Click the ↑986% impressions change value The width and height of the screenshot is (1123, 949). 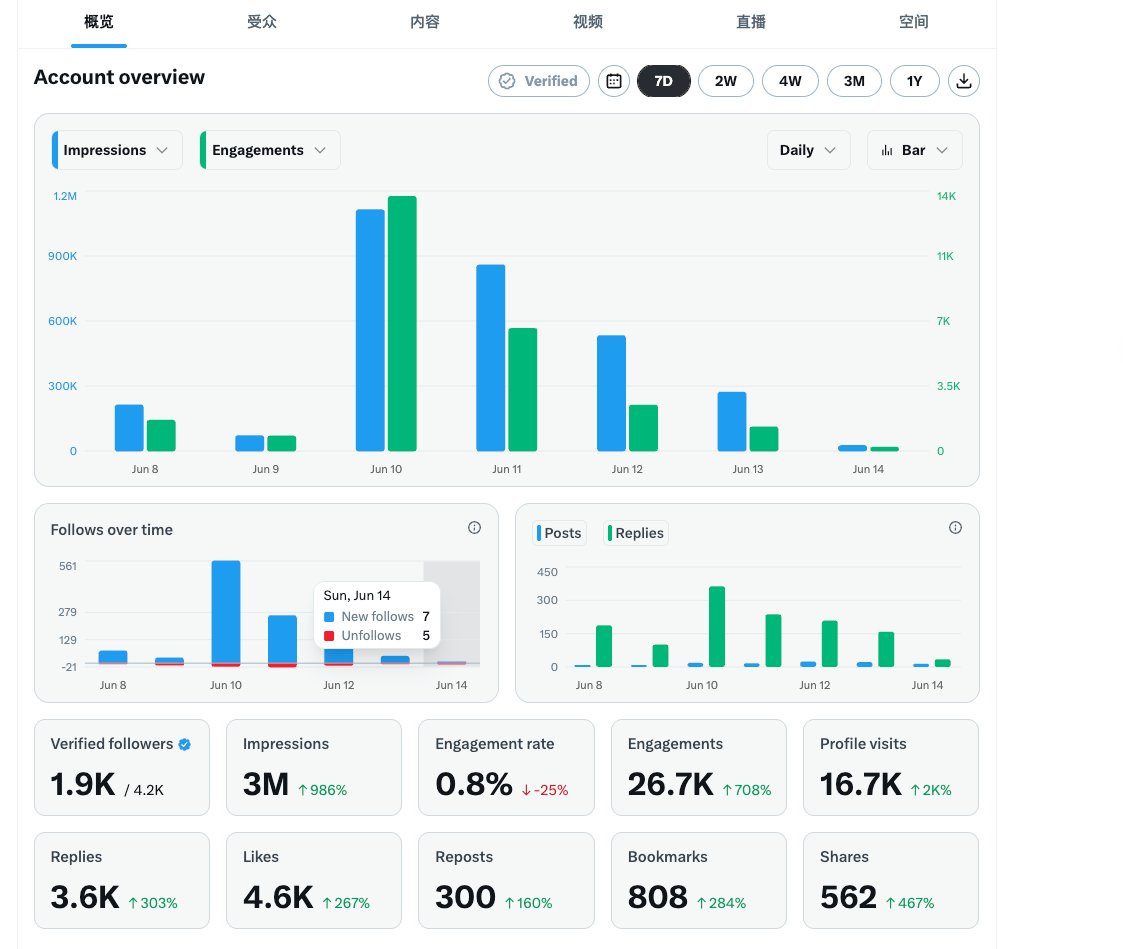322,790
